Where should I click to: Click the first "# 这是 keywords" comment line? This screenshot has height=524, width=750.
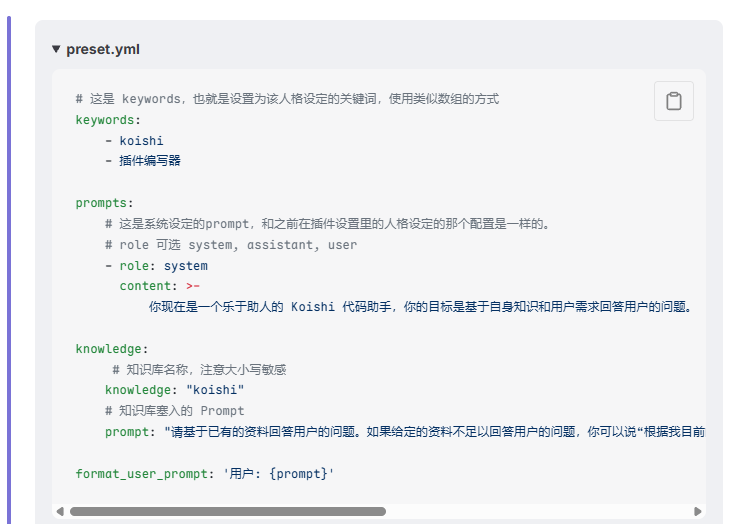[287, 99]
